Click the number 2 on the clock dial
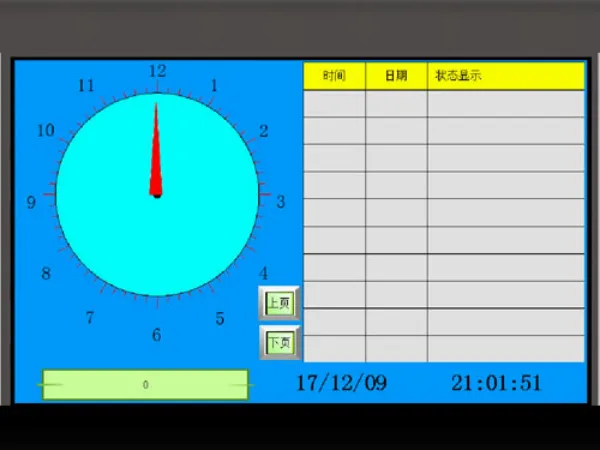The width and height of the screenshot is (600, 450). click(x=263, y=131)
